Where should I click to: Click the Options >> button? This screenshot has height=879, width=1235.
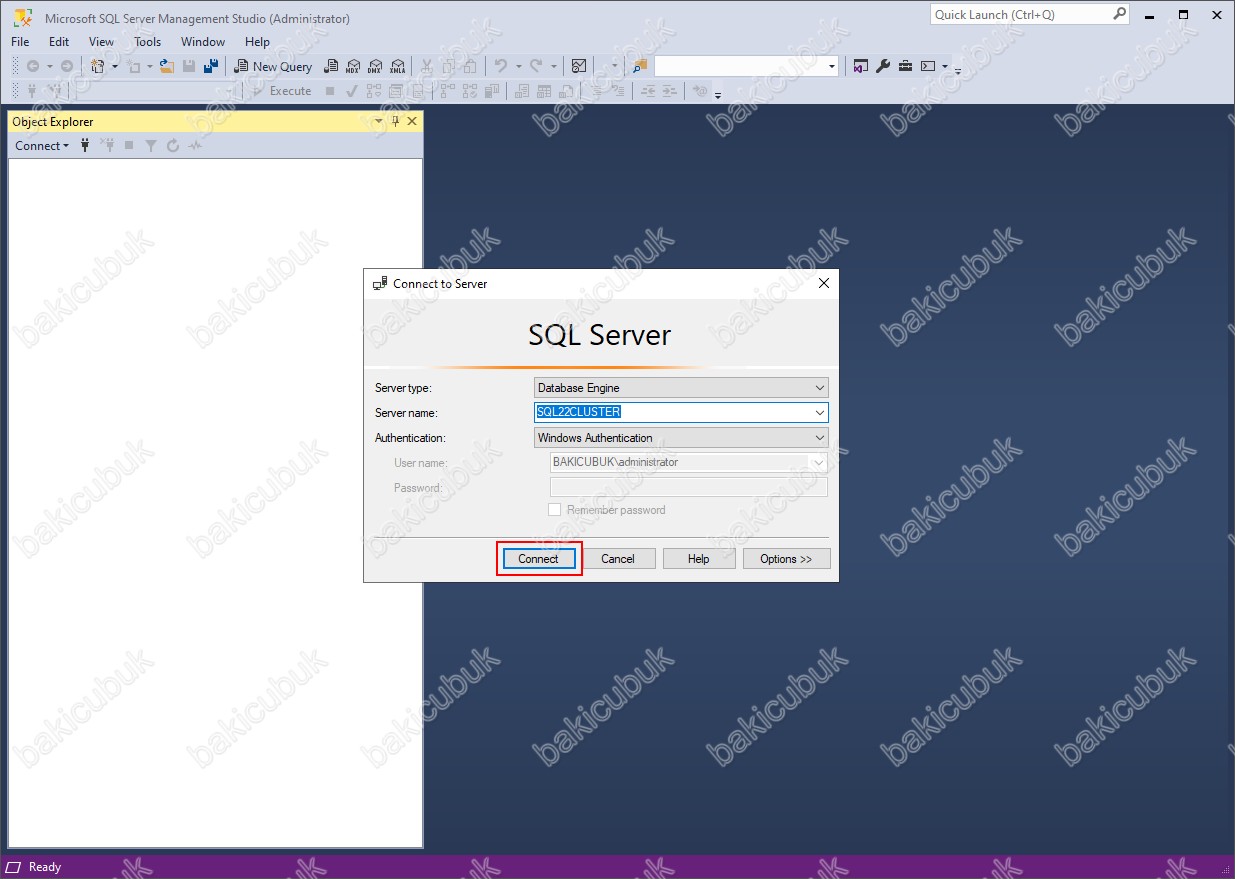[786, 559]
